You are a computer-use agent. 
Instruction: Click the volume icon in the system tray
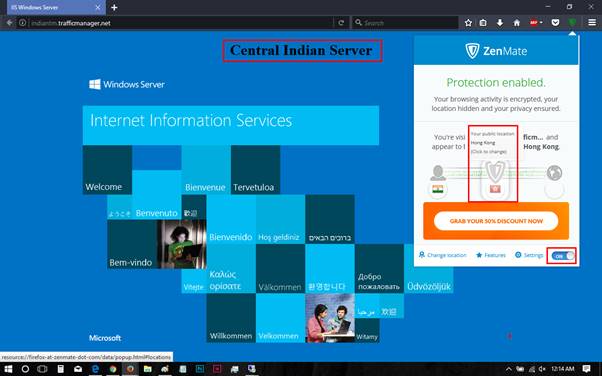(542, 369)
